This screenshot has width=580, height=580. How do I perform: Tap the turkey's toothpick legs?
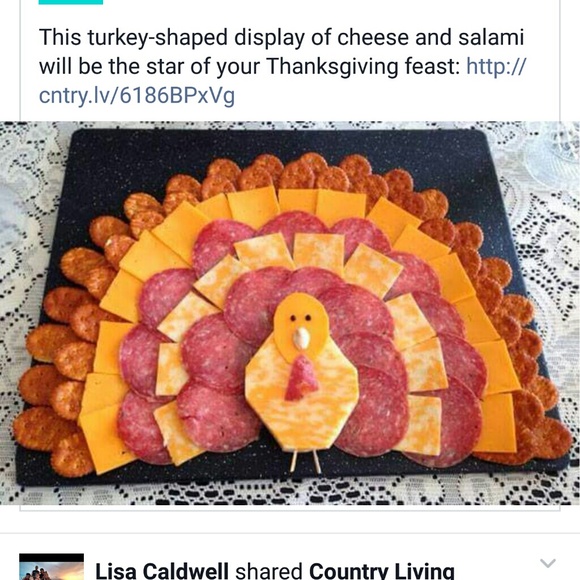click(306, 462)
